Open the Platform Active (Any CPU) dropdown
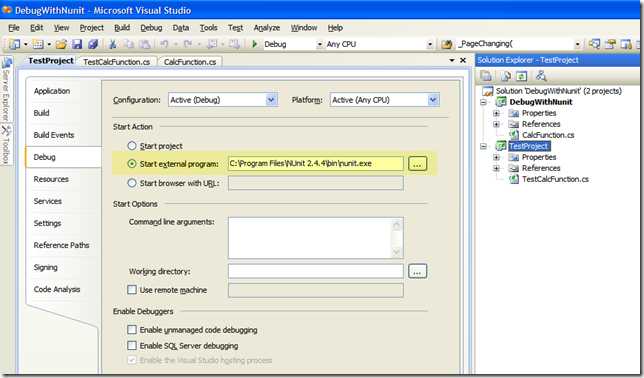 (433, 100)
